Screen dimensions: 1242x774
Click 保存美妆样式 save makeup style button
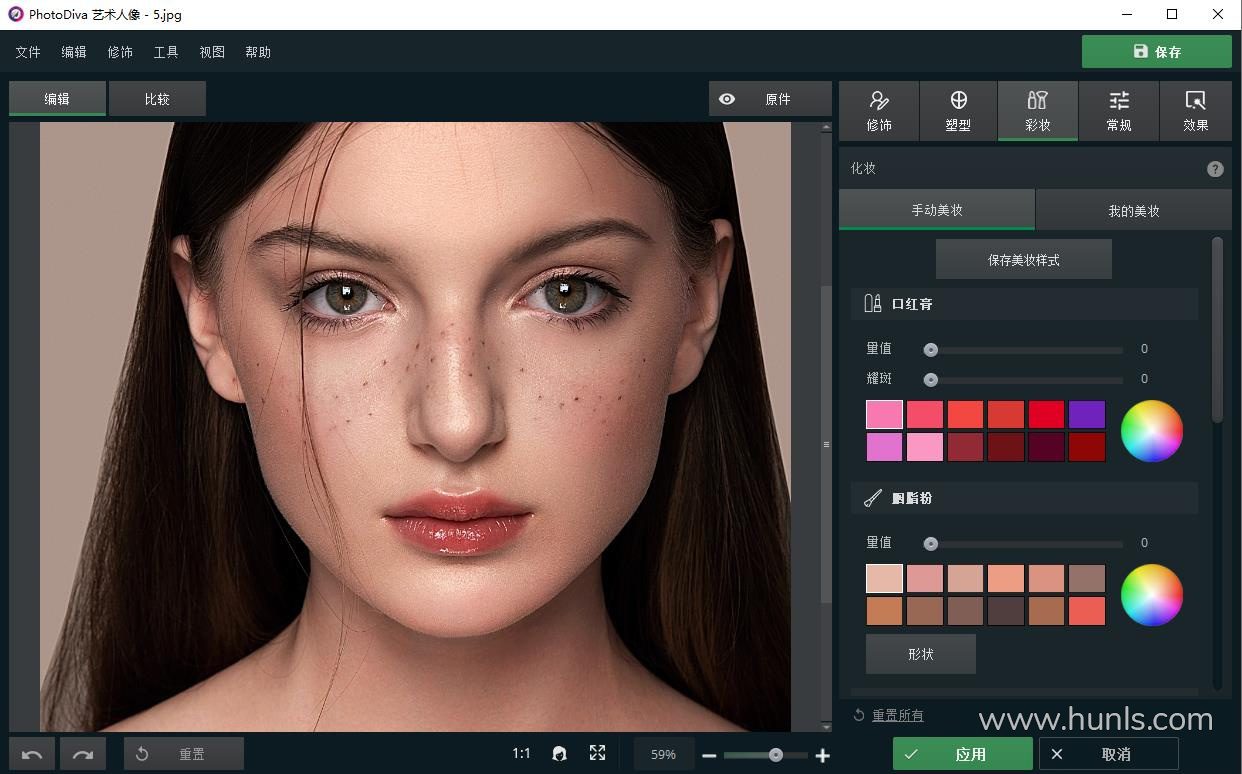(x=1023, y=260)
